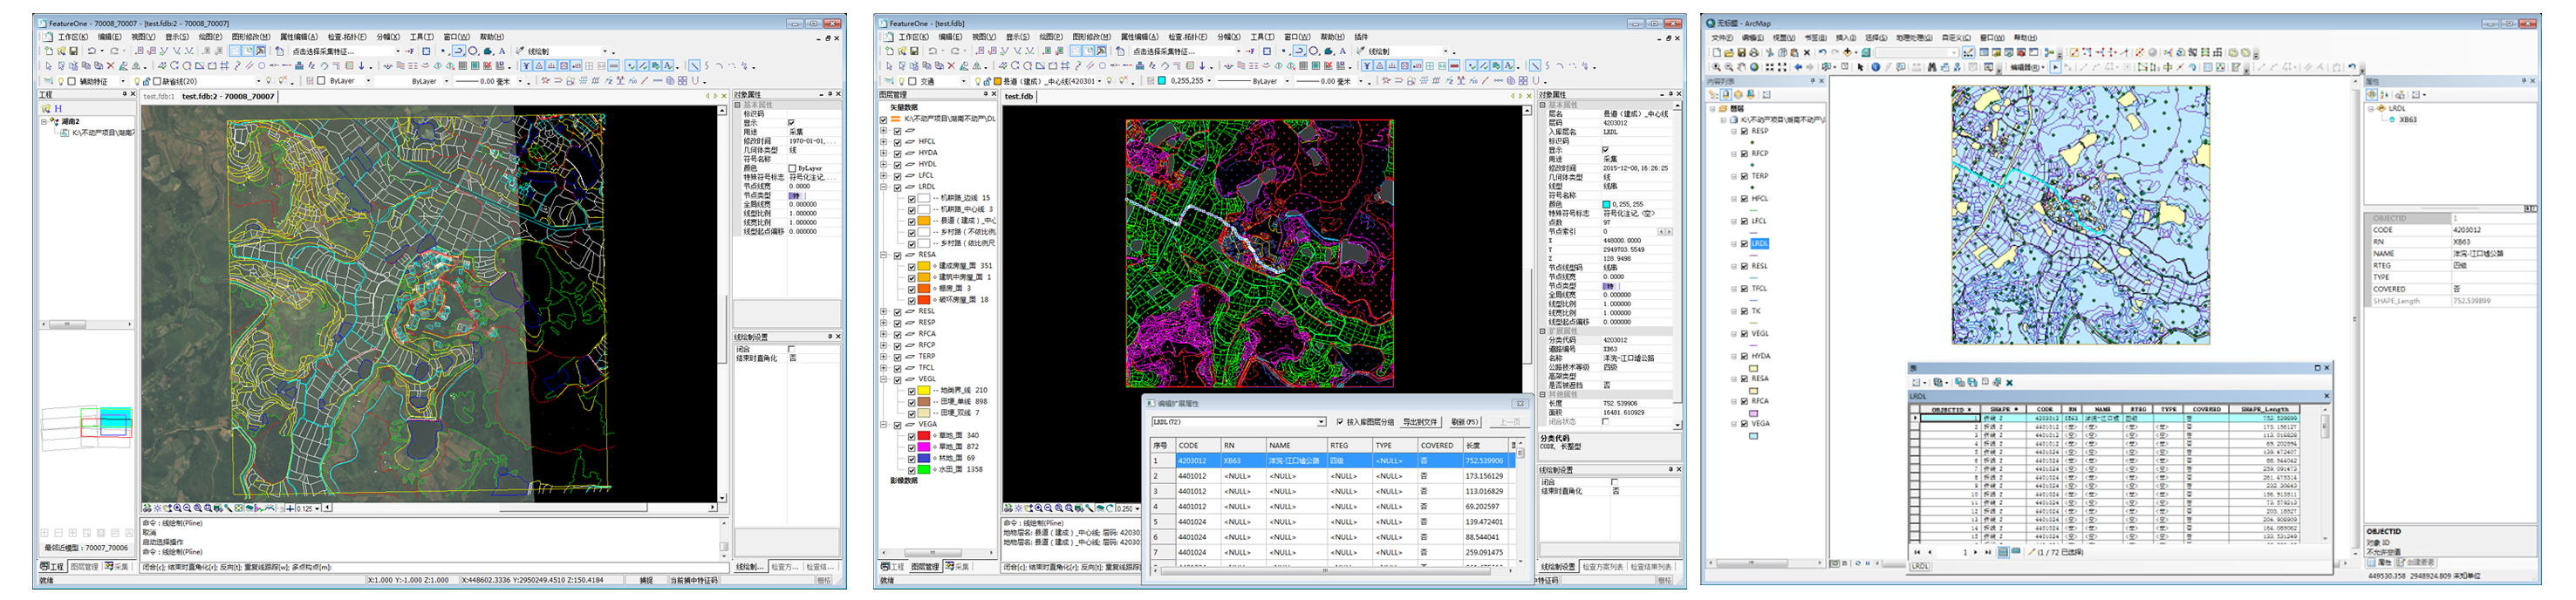
Task: Click down arrow tool in test.fdb window toolbar
Action: tap(1202, 66)
